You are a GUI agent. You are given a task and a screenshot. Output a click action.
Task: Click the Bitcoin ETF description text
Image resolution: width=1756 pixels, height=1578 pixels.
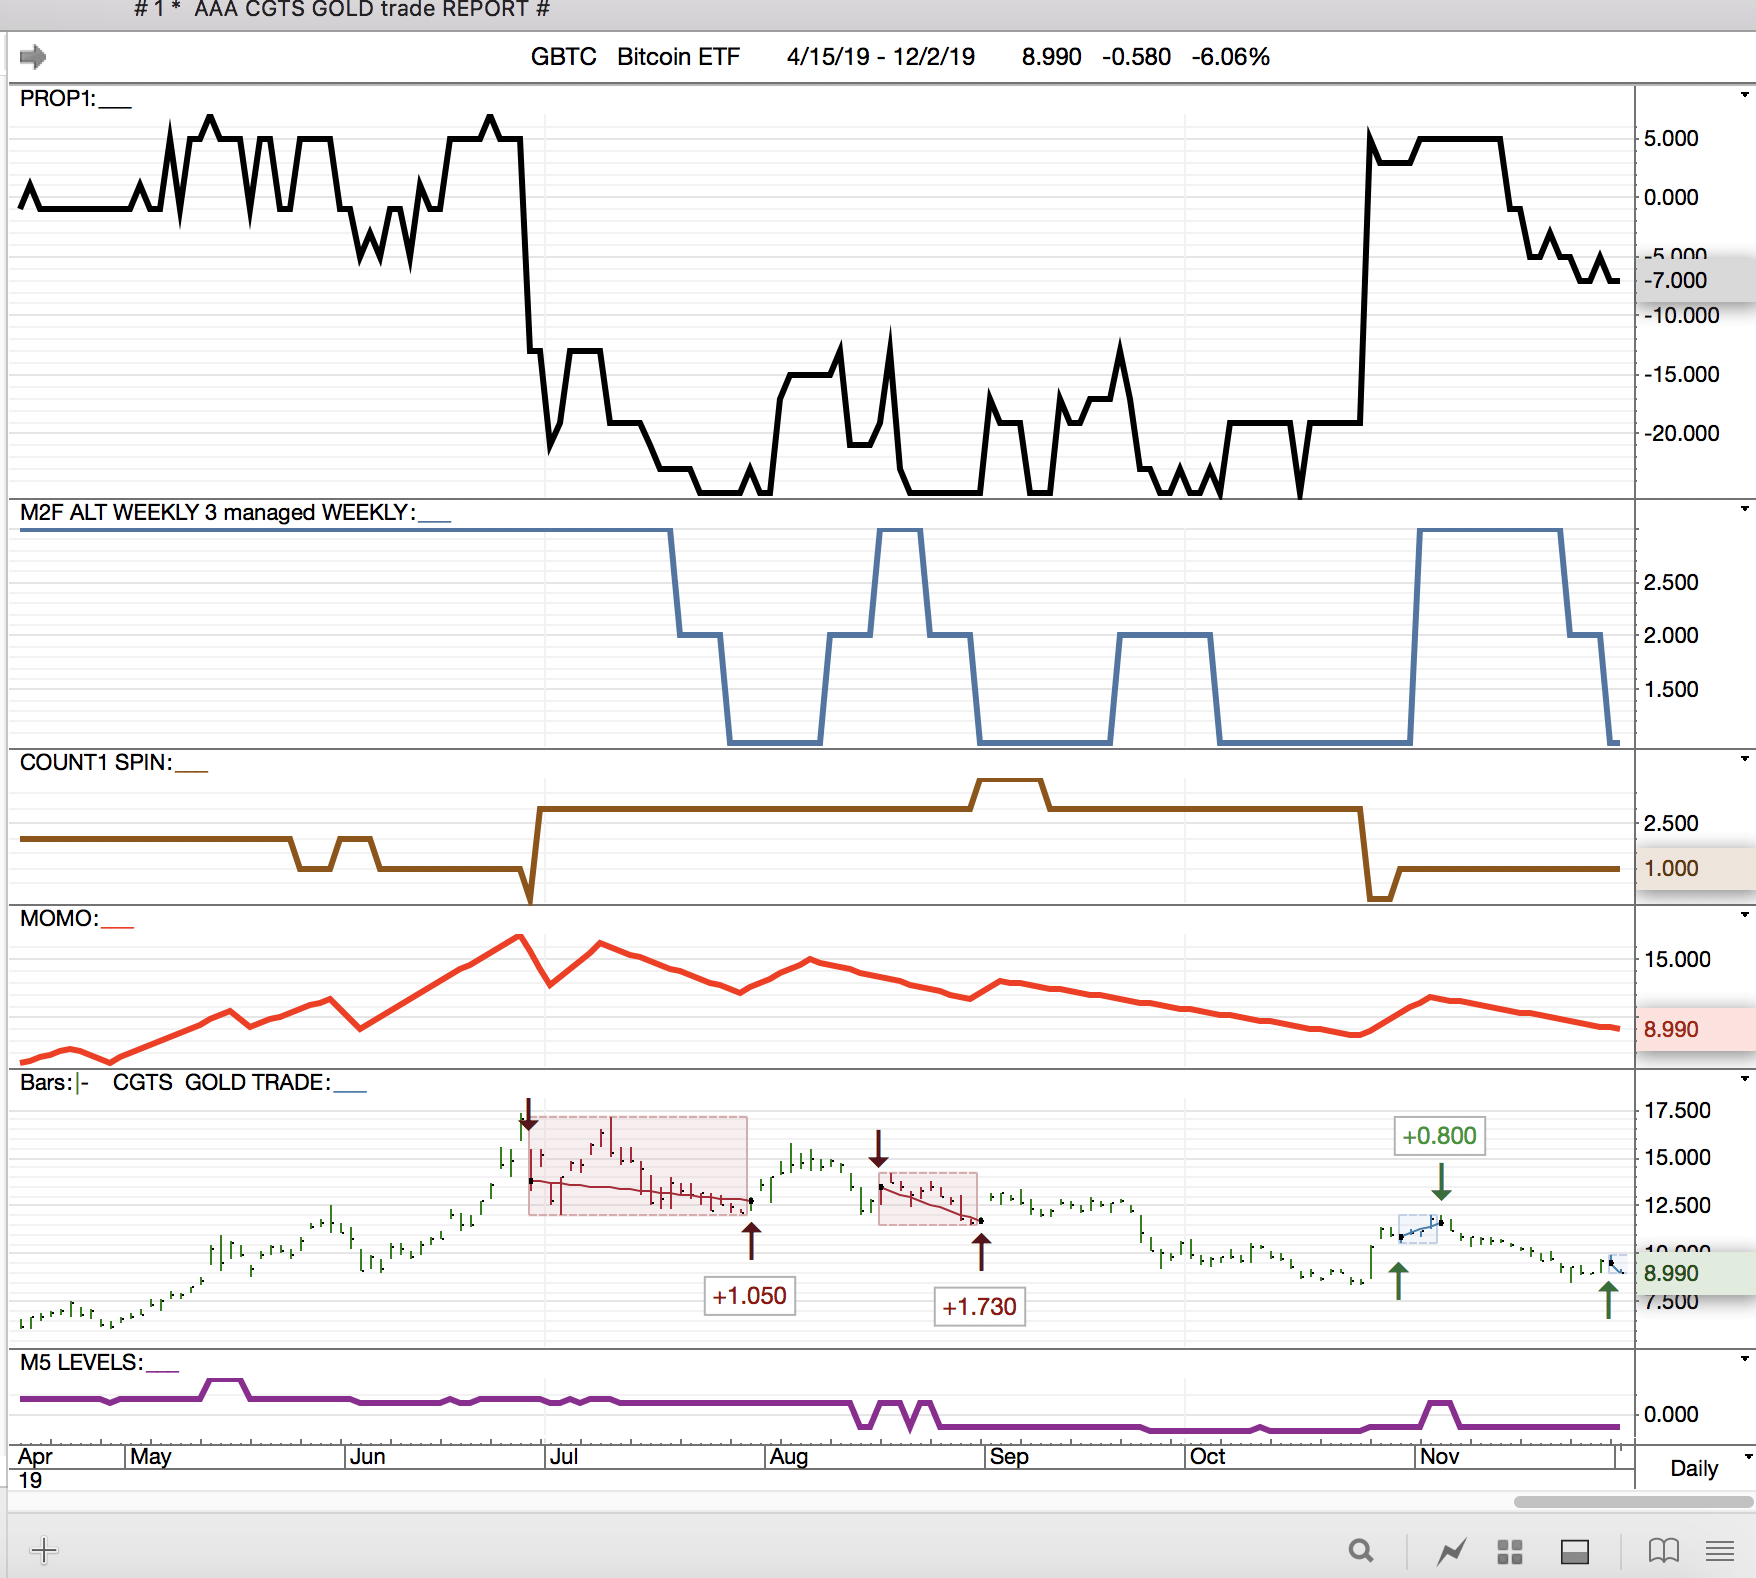[x=679, y=57]
